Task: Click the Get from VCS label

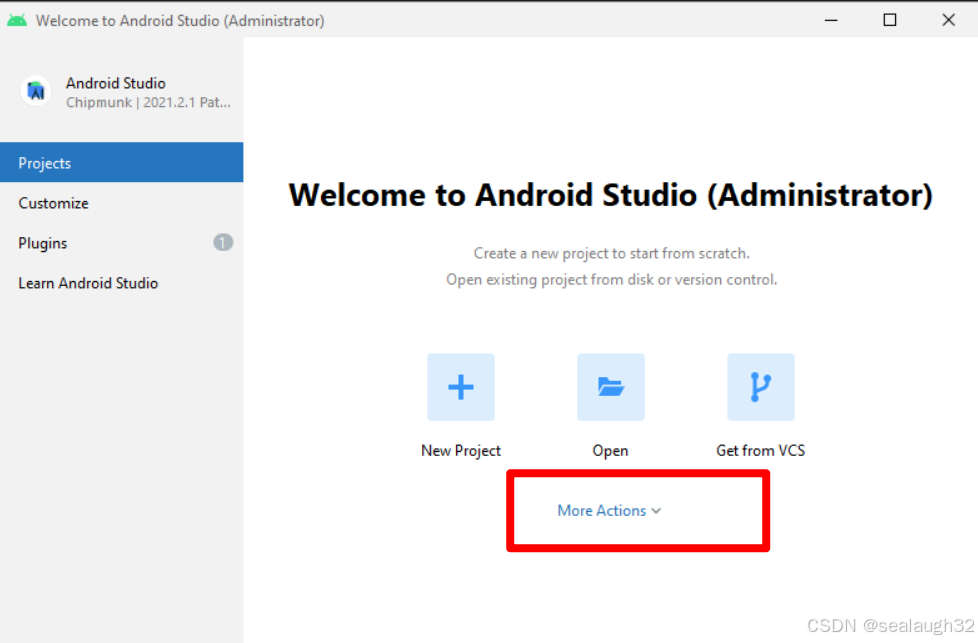Action: click(761, 450)
